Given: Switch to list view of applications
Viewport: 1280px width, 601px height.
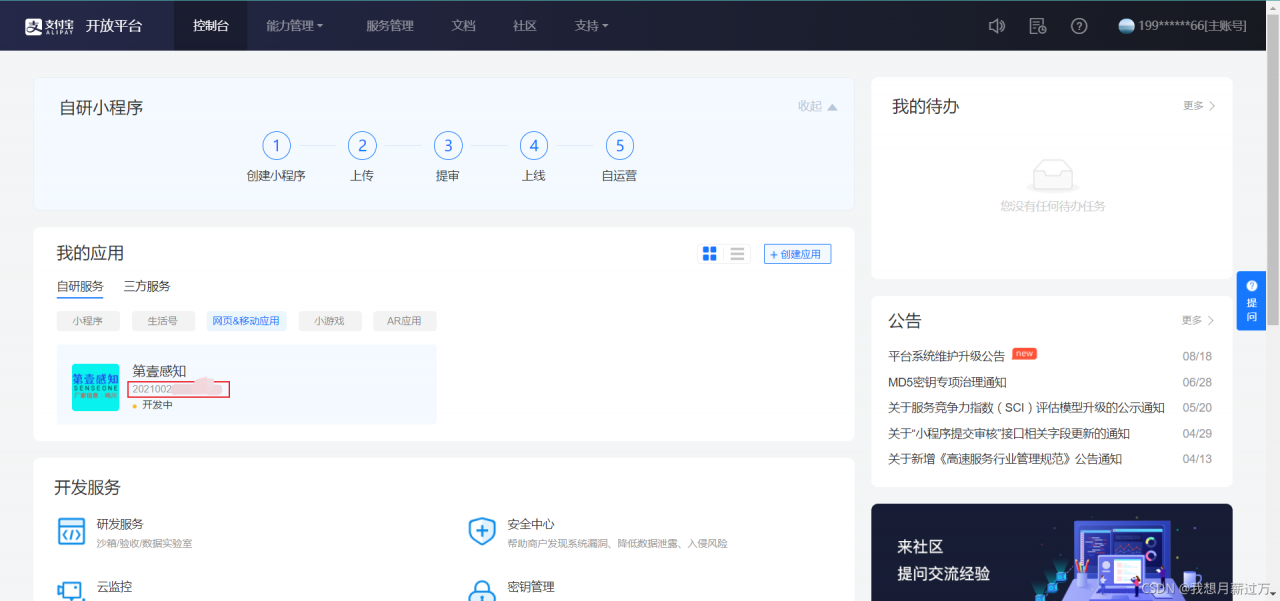Looking at the screenshot, I should 738,254.
